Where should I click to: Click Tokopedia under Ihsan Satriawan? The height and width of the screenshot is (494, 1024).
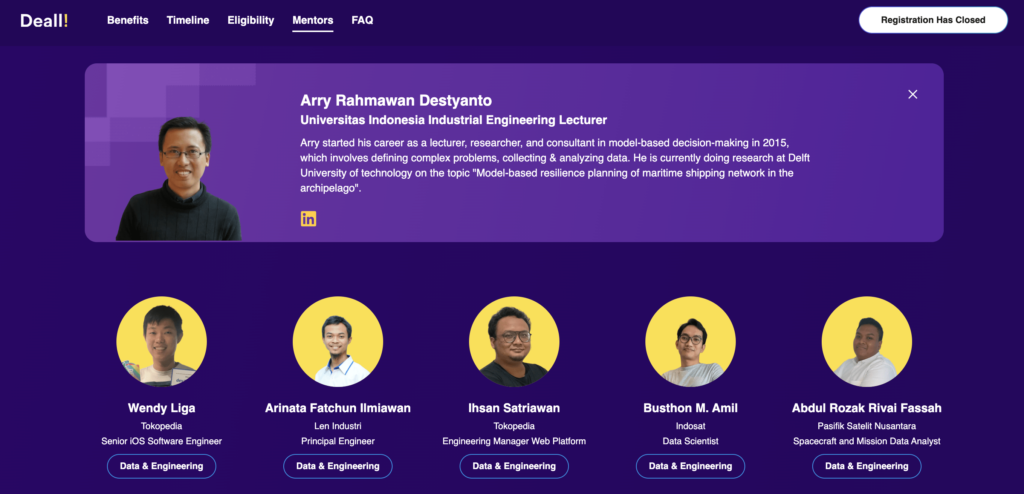coord(514,426)
